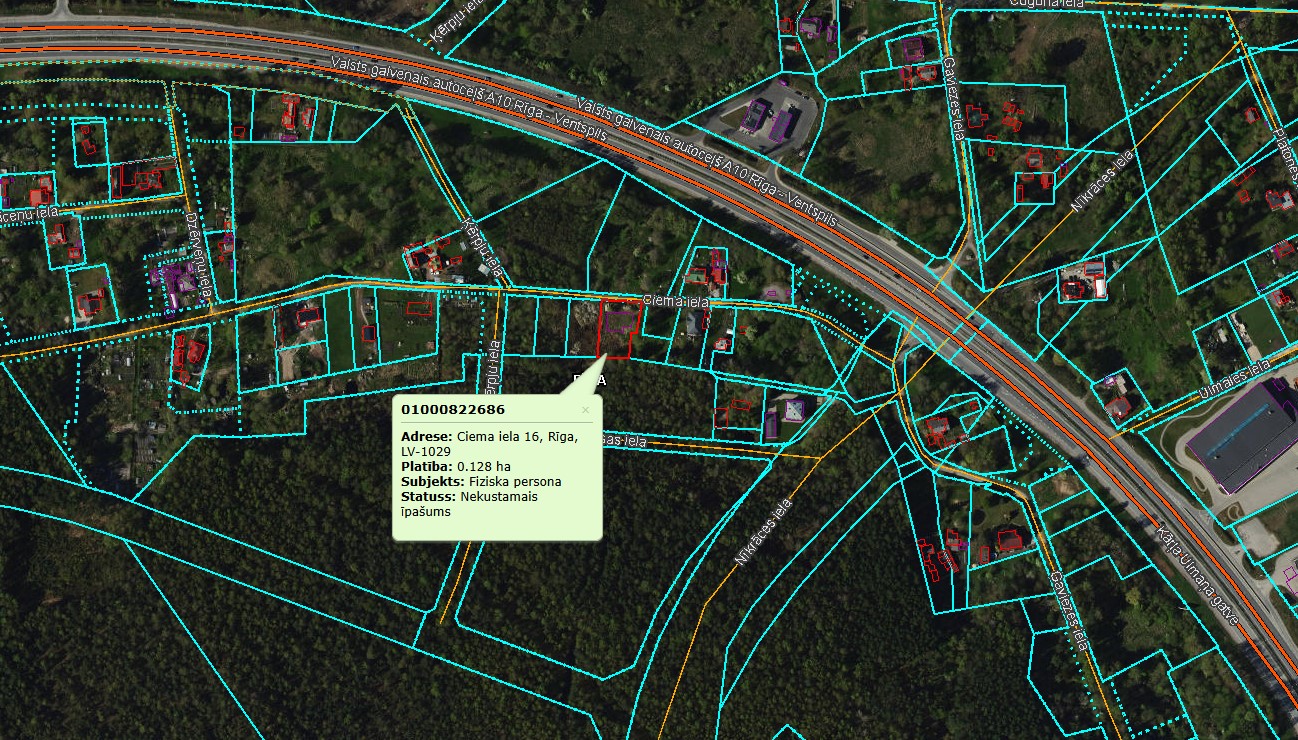Close the parcel info popup

click(585, 409)
